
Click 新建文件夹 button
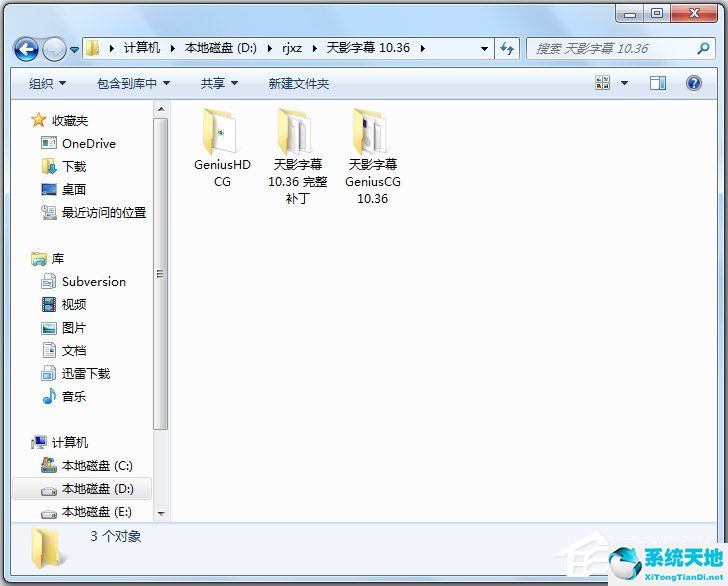(299, 84)
